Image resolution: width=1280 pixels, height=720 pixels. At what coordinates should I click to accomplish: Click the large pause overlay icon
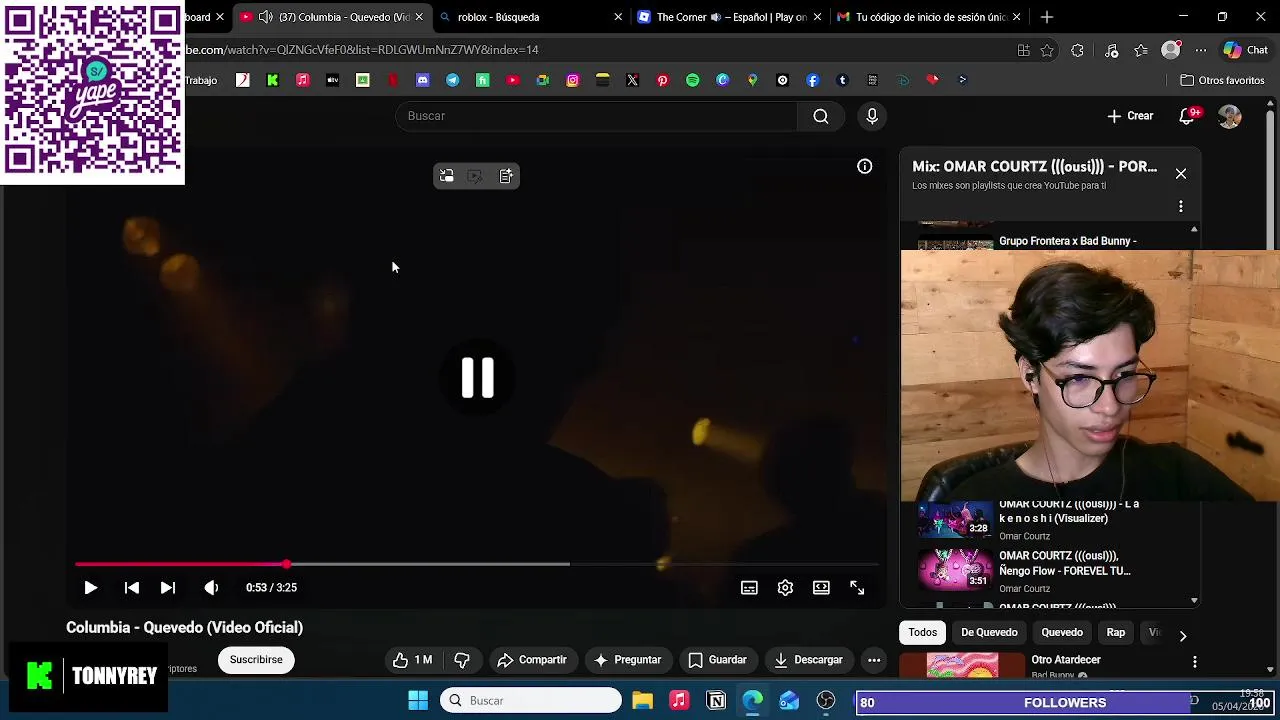point(477,378)
